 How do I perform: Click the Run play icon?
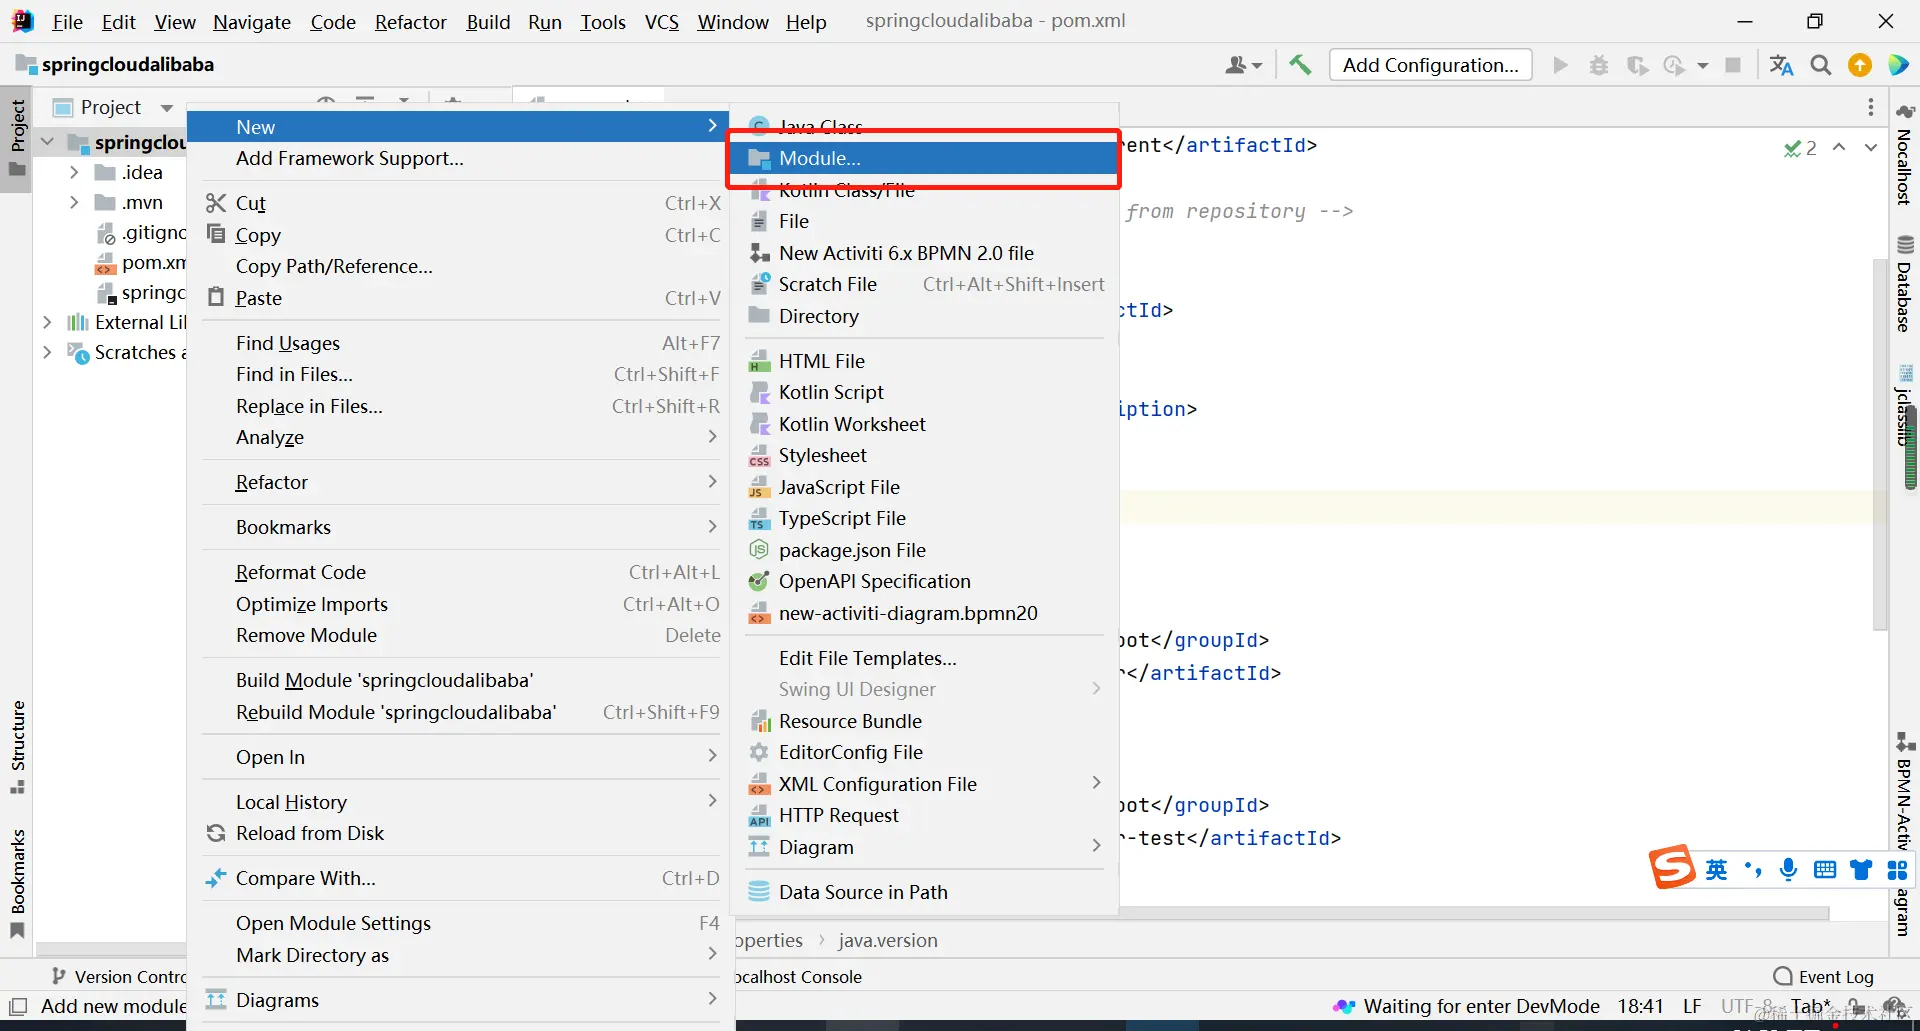click(x=1560, y=65)
